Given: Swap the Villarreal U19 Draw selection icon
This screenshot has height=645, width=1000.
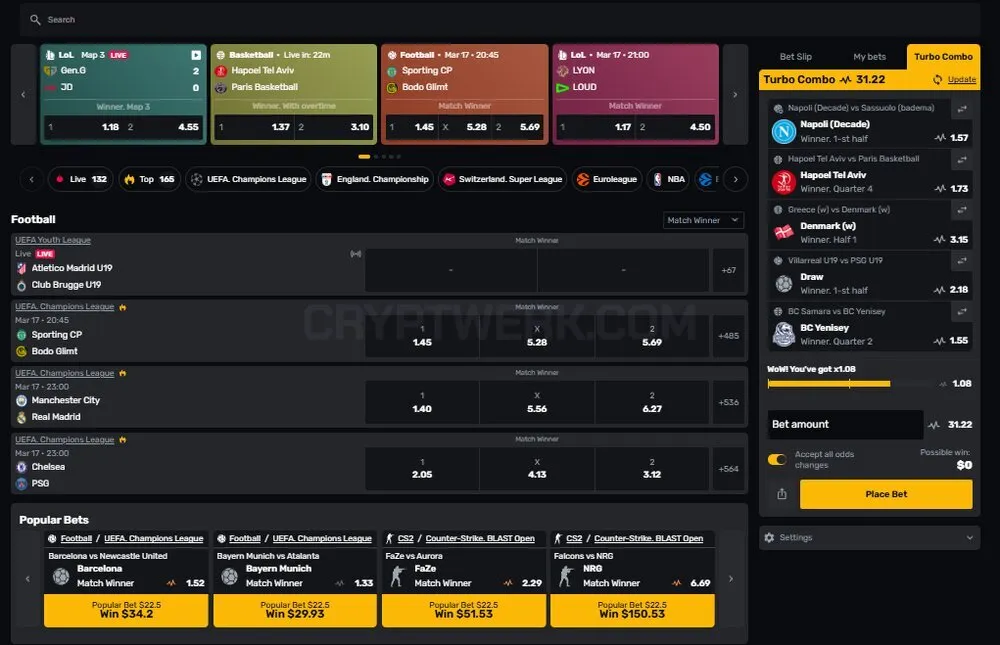Looking at the screenshot, I should click(x=962, y=260).
